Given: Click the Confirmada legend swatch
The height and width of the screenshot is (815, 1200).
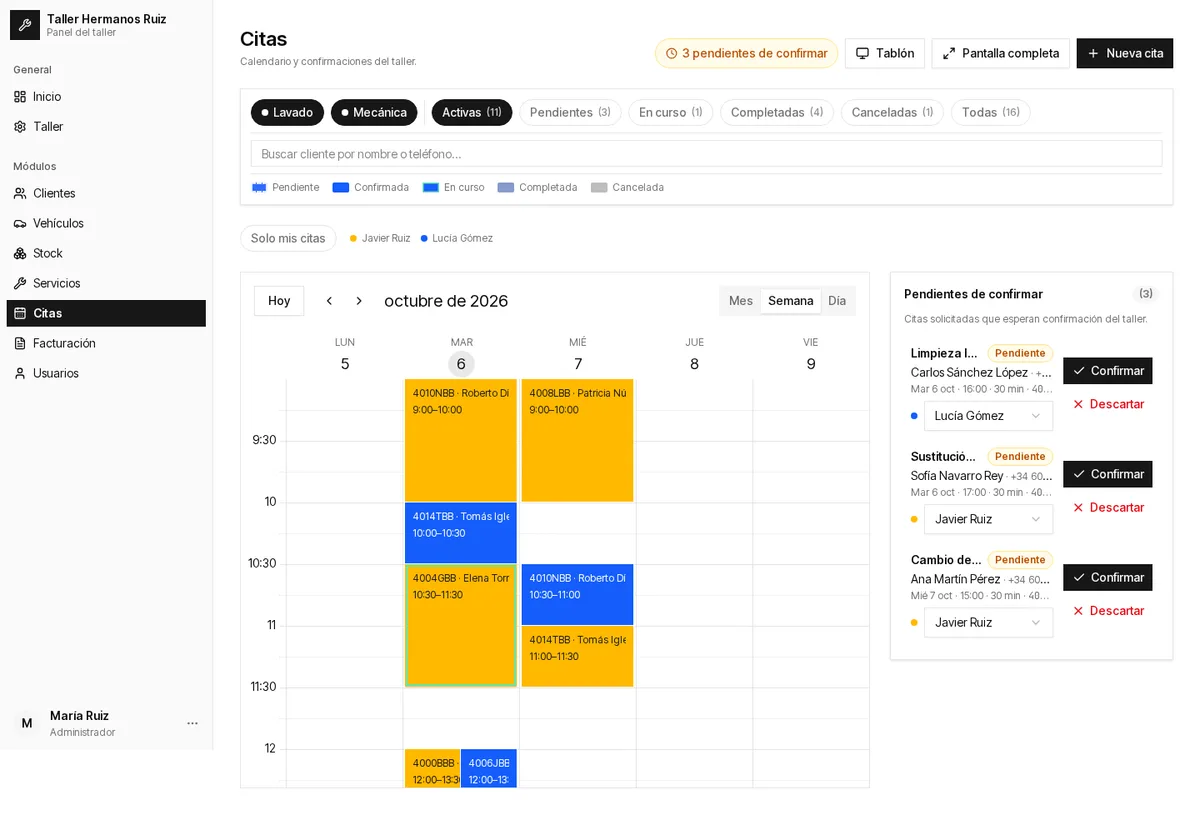Looking at the screenshot, I should (x=341, y=187).
